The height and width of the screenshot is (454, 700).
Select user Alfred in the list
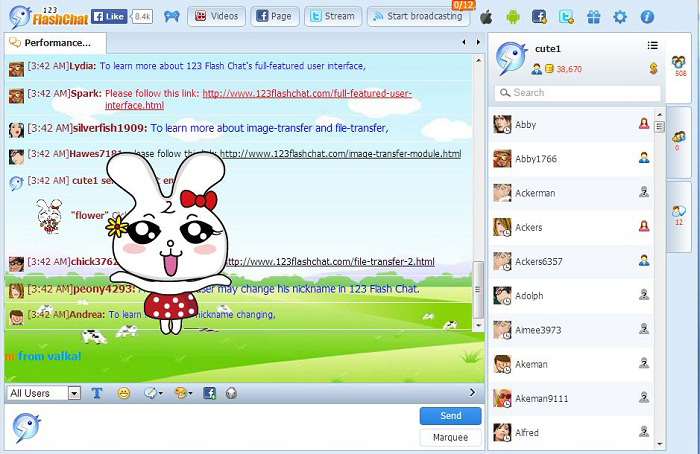571,433
